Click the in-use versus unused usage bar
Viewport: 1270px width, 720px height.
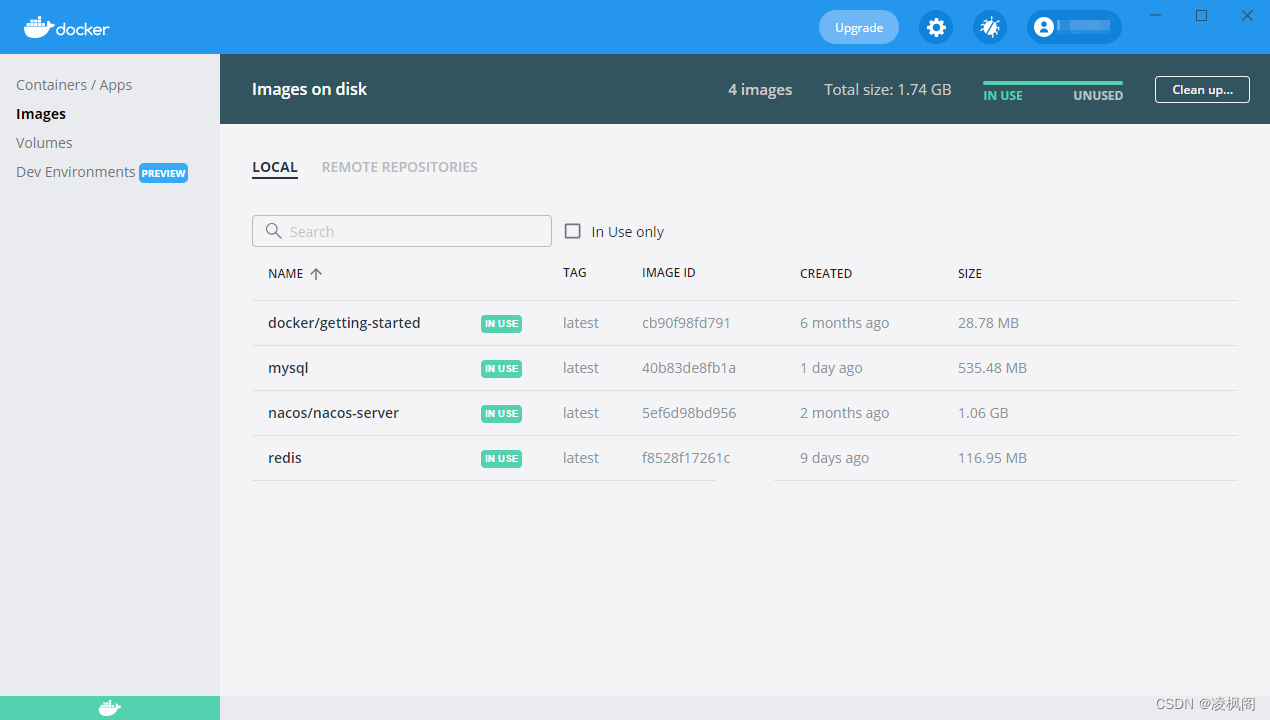pos(1052,85)
